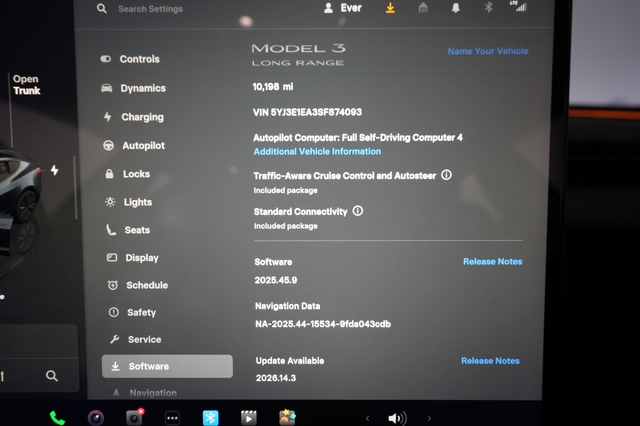Screen dimensions: 640x426
Task: Tap the LTE signal strength icon
Action: [x=518, y=7]
